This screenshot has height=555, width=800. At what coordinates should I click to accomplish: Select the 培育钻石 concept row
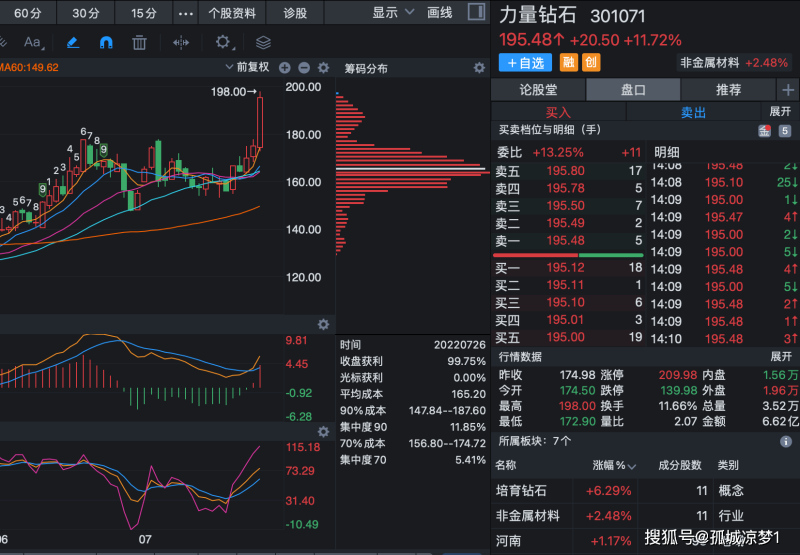[x=645, y=491]
